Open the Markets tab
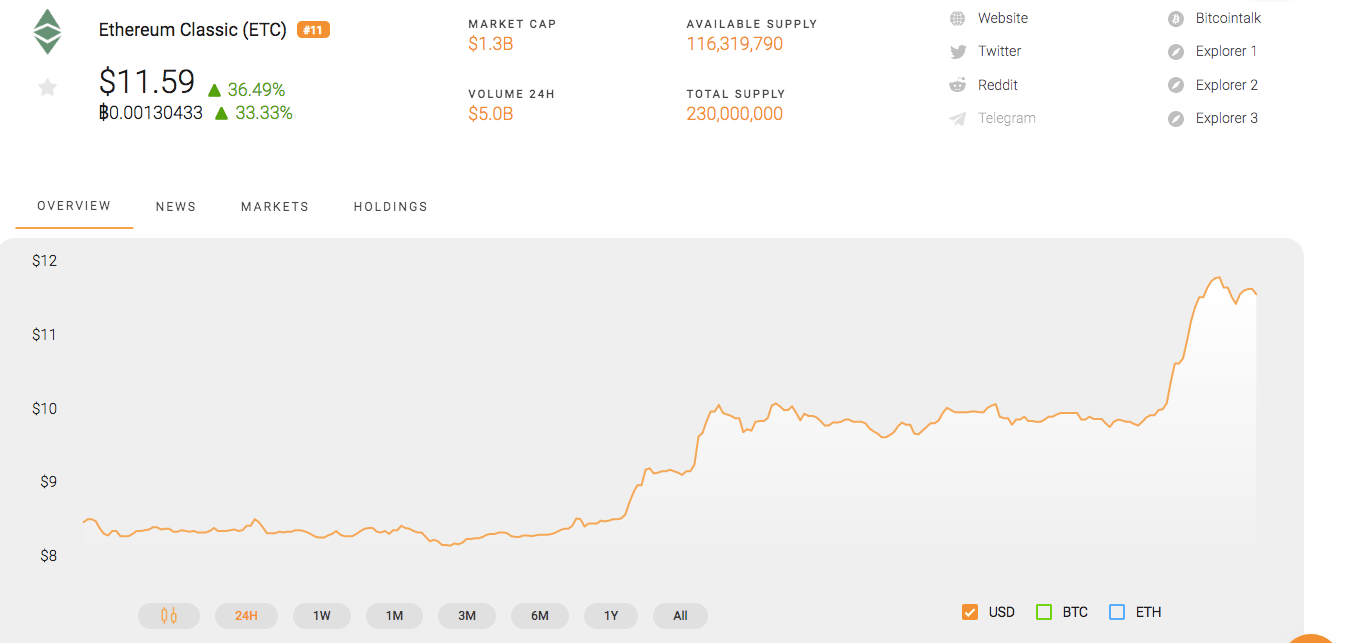 (275, 207)
